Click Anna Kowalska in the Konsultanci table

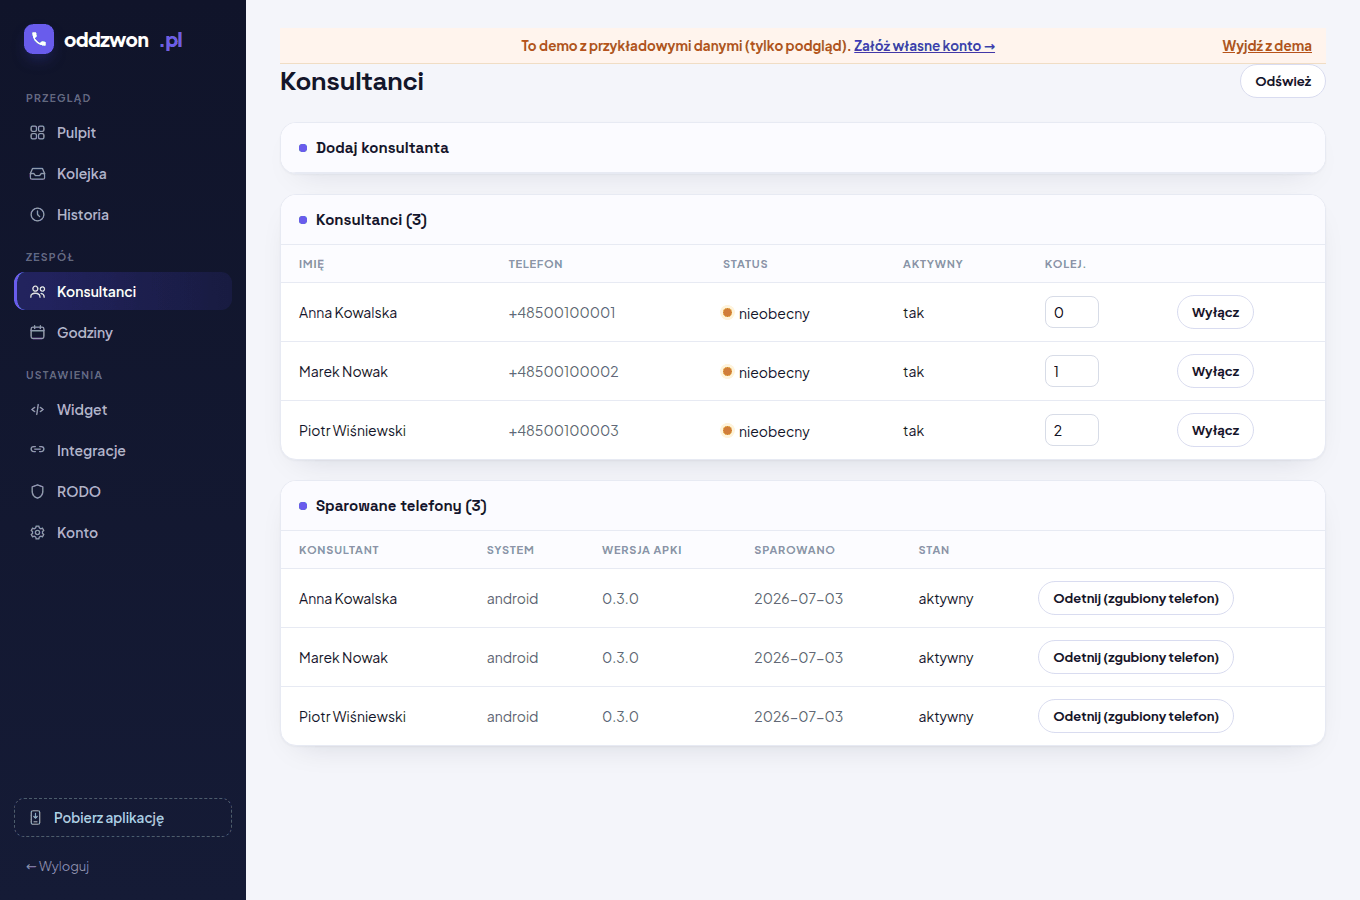(x=348, y=313)
